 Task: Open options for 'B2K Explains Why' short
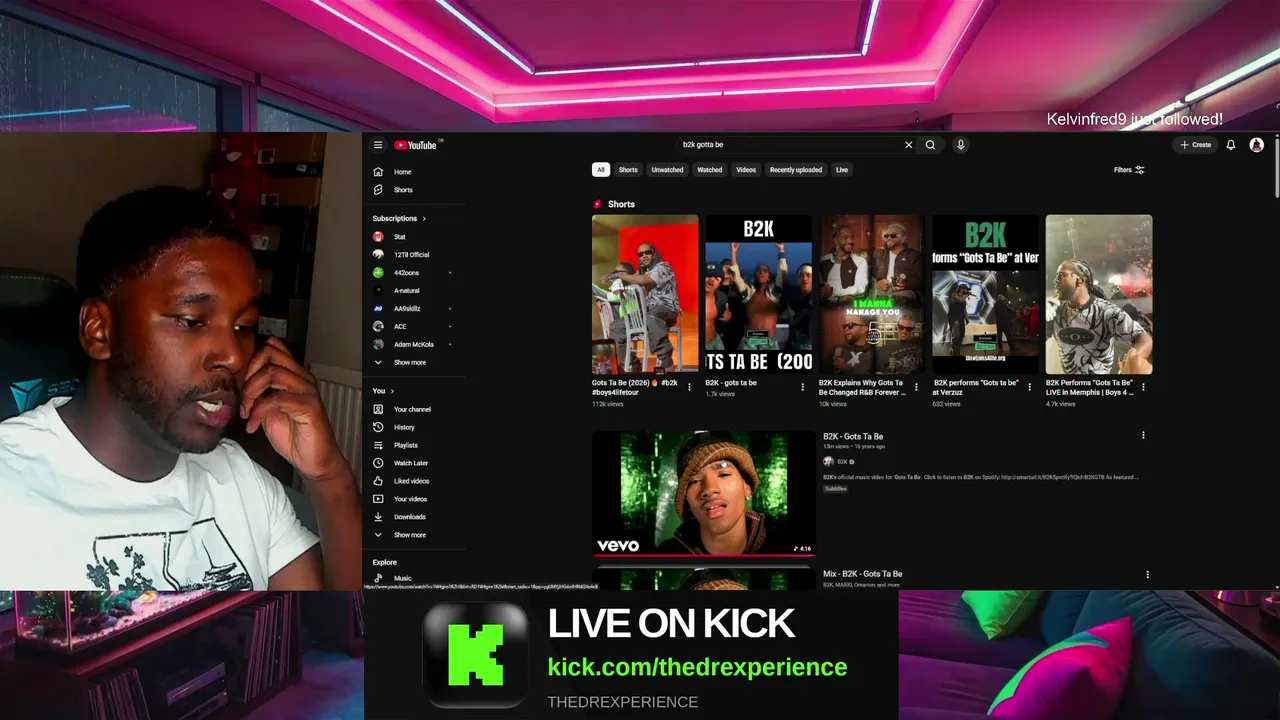(x=916, y=387)
